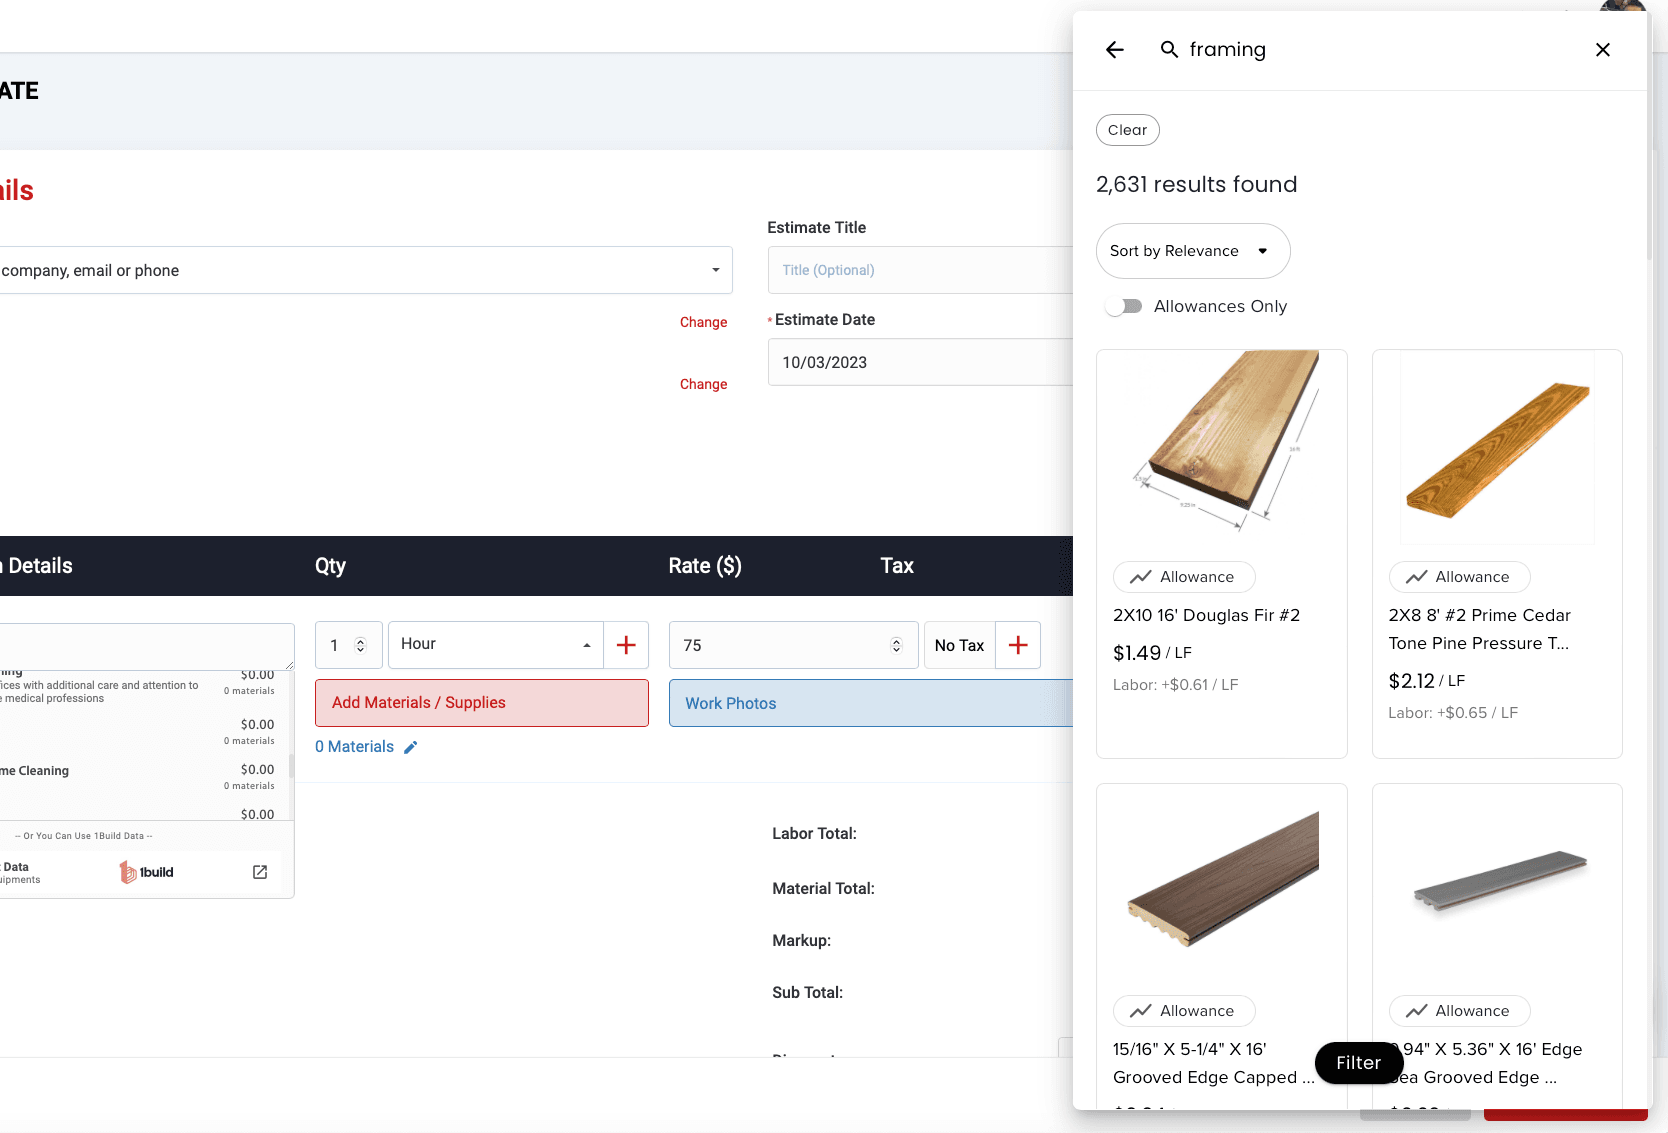
Task: Click the back arrow in search panel
Action: [x=1115, y=50]
